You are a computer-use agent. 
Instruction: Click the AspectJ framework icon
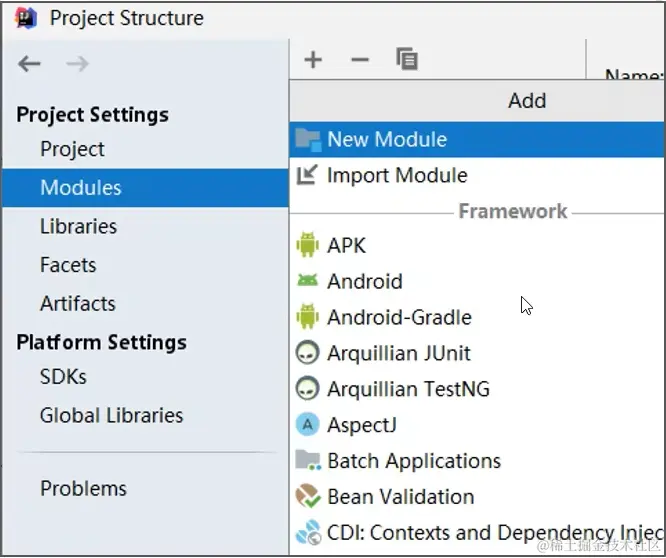click(x=308, y=425)
